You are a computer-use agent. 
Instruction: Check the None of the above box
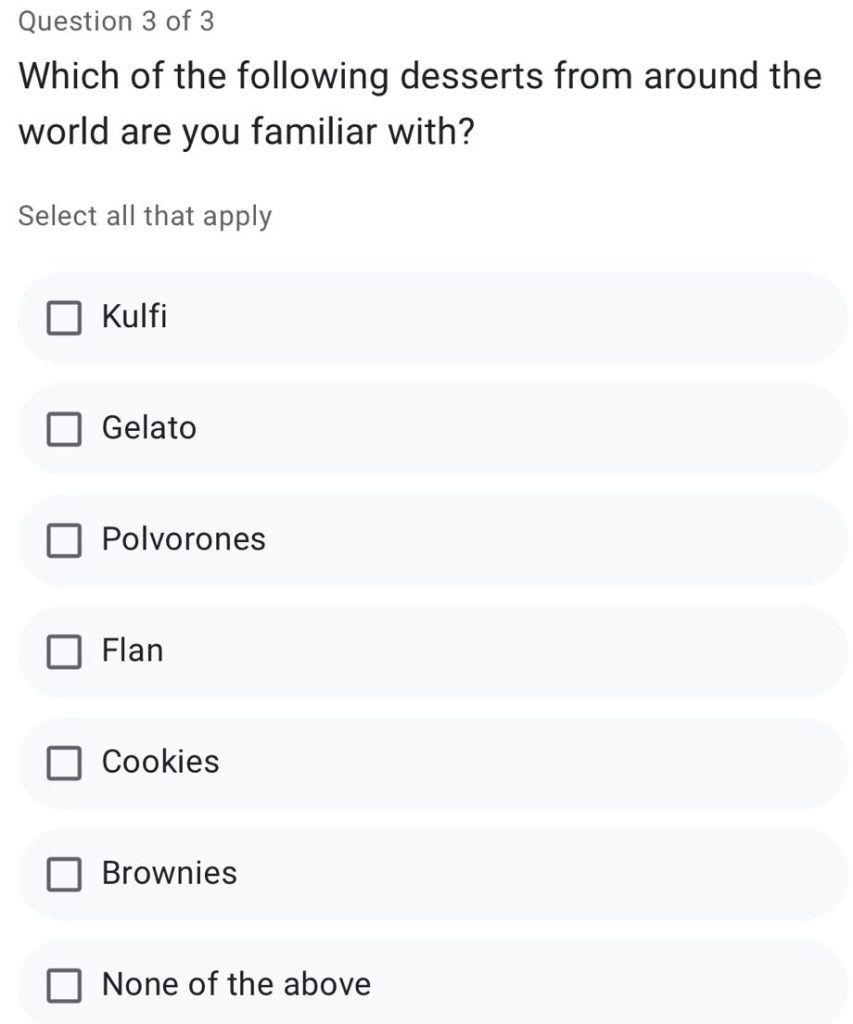(x=64, y=985)
